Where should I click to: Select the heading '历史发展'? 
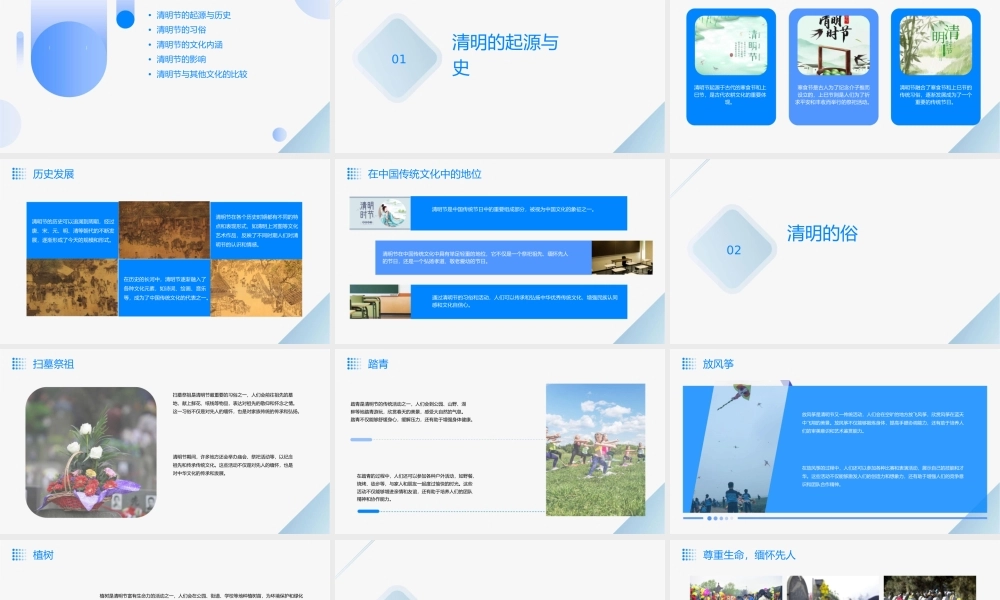(54, 174)
